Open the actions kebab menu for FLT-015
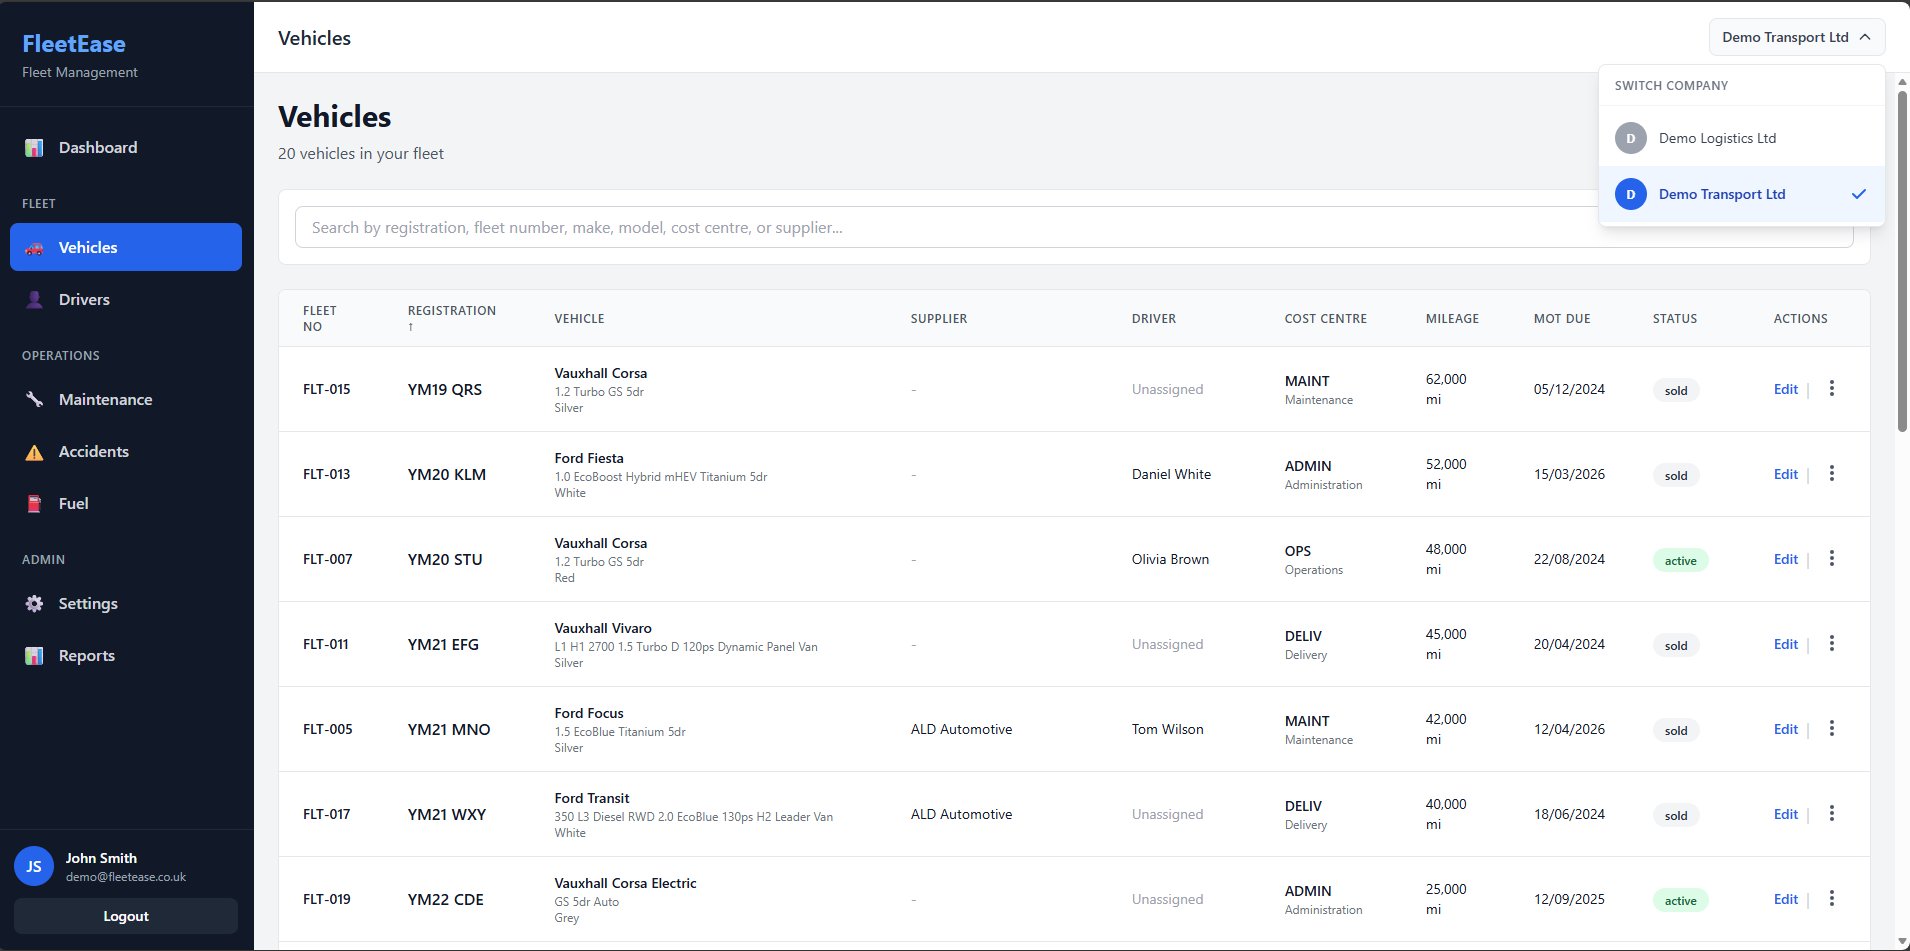 point(1831,388)
